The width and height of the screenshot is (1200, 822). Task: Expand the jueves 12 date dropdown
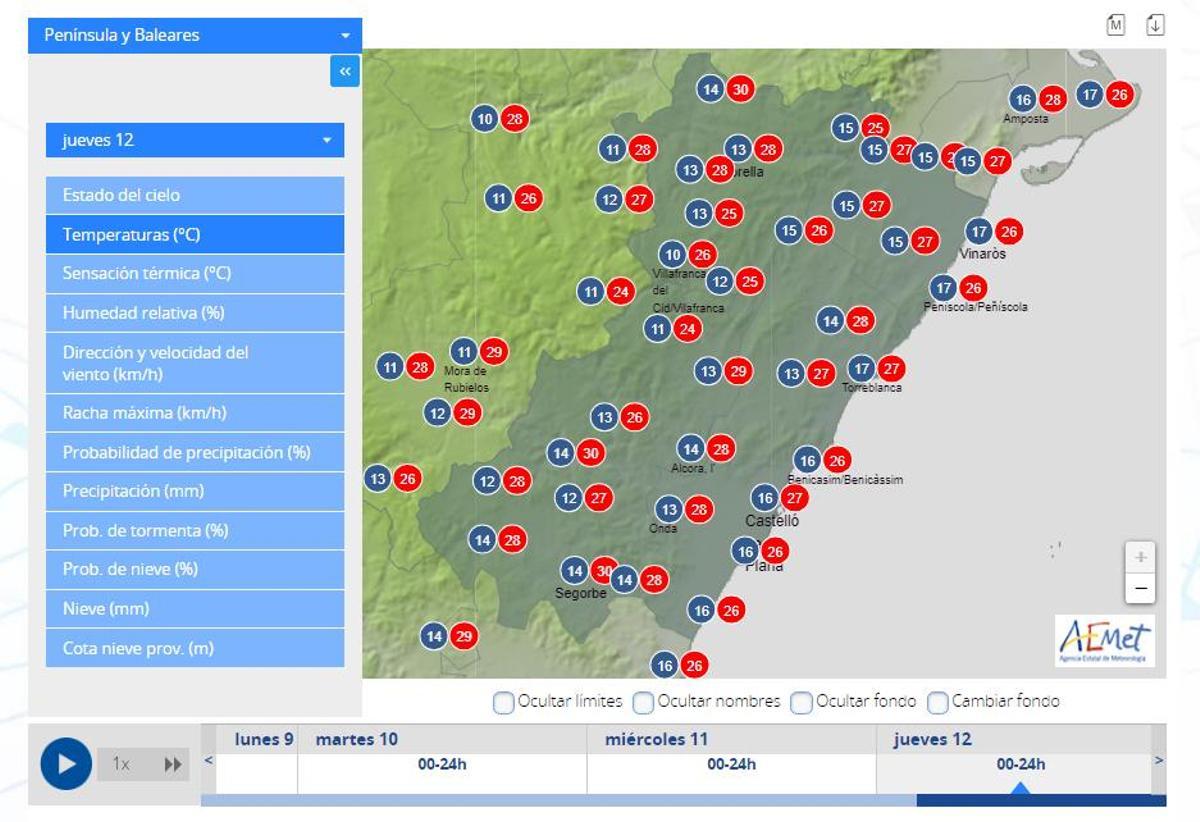195,140
